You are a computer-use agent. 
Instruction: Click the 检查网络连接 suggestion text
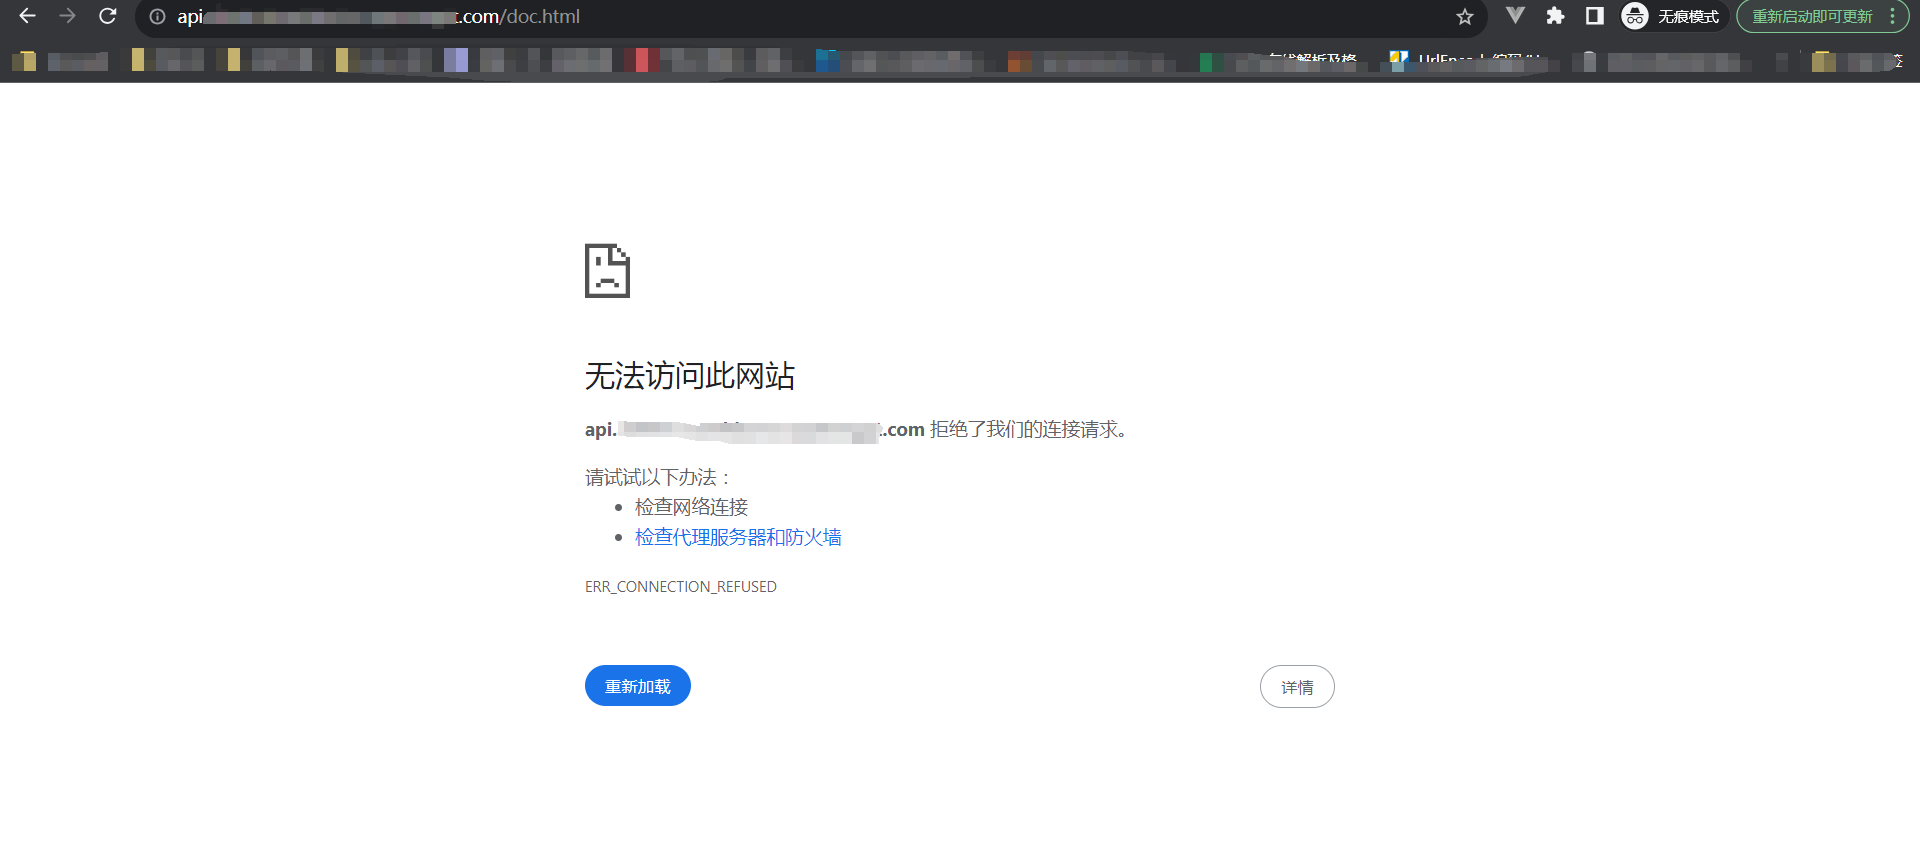click(x=692, y=507)
